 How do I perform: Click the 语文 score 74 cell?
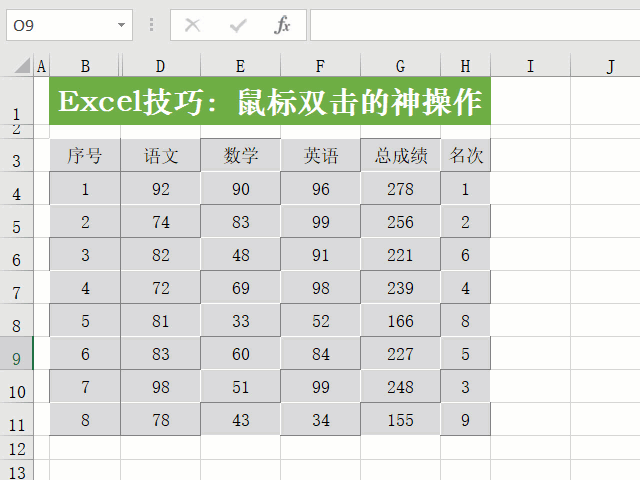(160, 221)
